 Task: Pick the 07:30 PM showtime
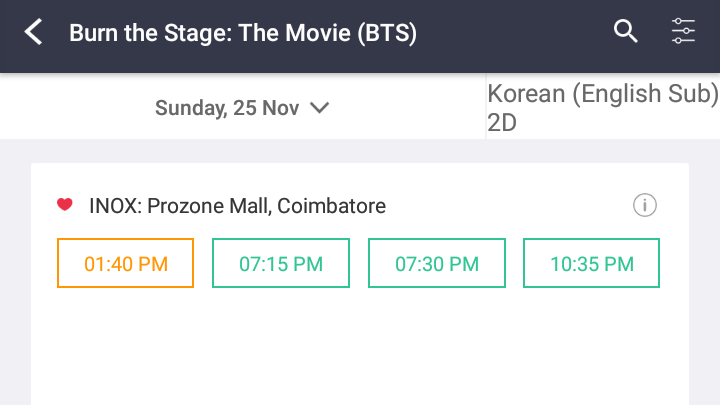click(x=437, y=264)
